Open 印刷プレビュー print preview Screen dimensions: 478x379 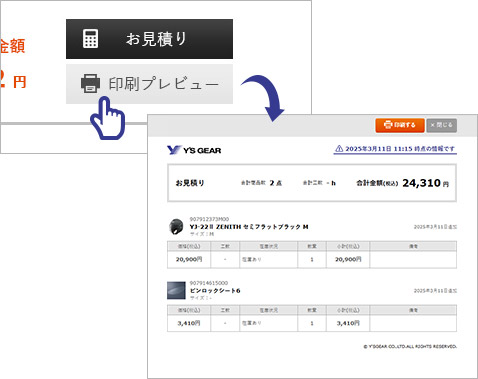[149, 84]
